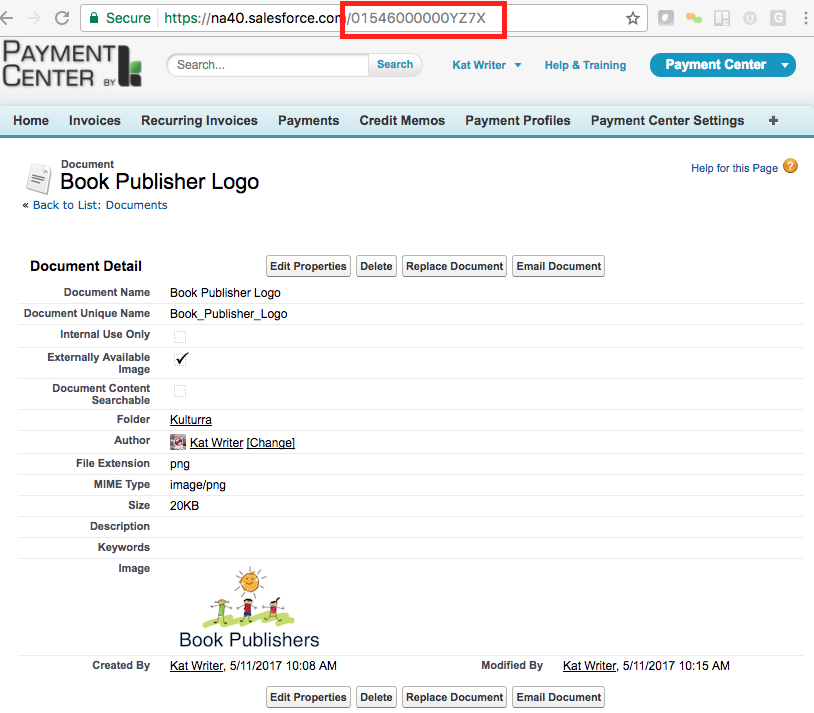Viewport: 814px width, 713px height.
Task: Click the bottom Delete button
Action: coord(376,697)
